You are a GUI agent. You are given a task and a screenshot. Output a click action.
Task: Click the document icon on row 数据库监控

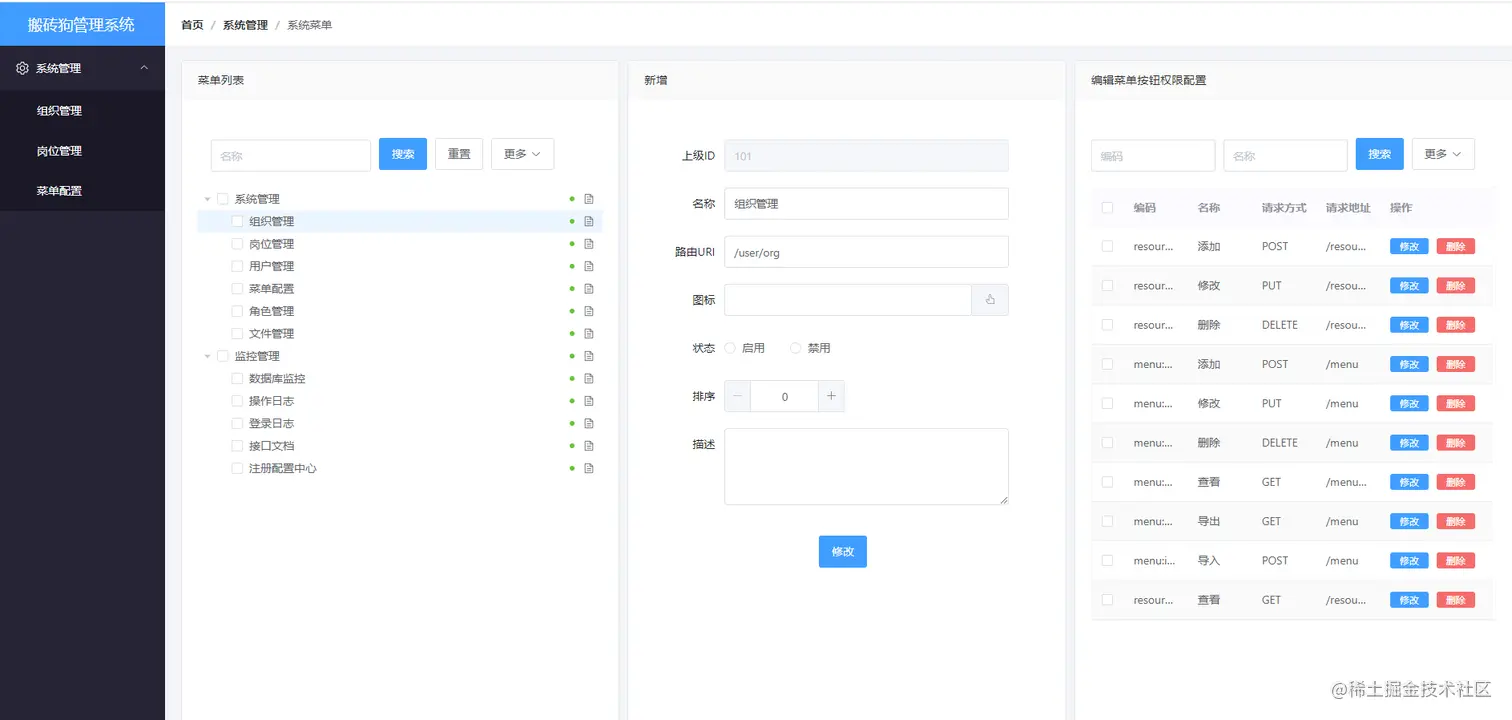[x=589, y=379]
